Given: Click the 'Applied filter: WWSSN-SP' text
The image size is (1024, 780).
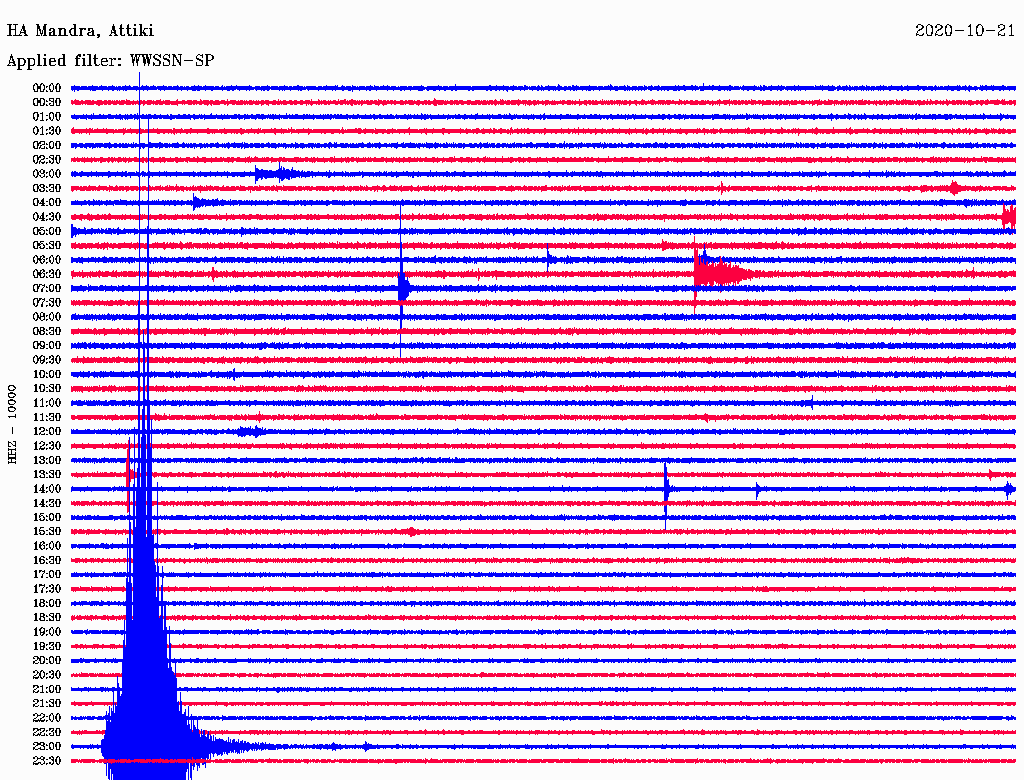Looking at the screenshot, I should click(110, 61).
